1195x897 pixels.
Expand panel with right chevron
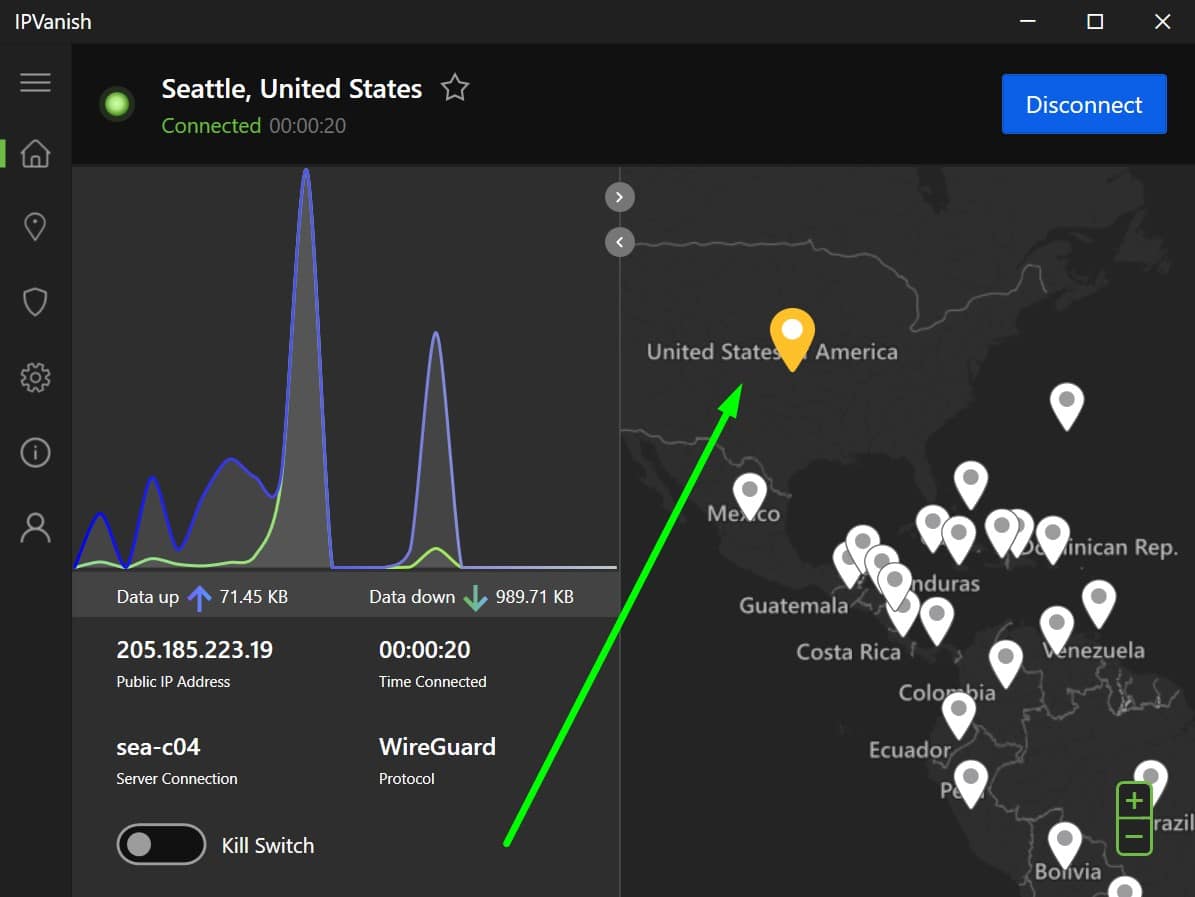(x=620, y=197)
